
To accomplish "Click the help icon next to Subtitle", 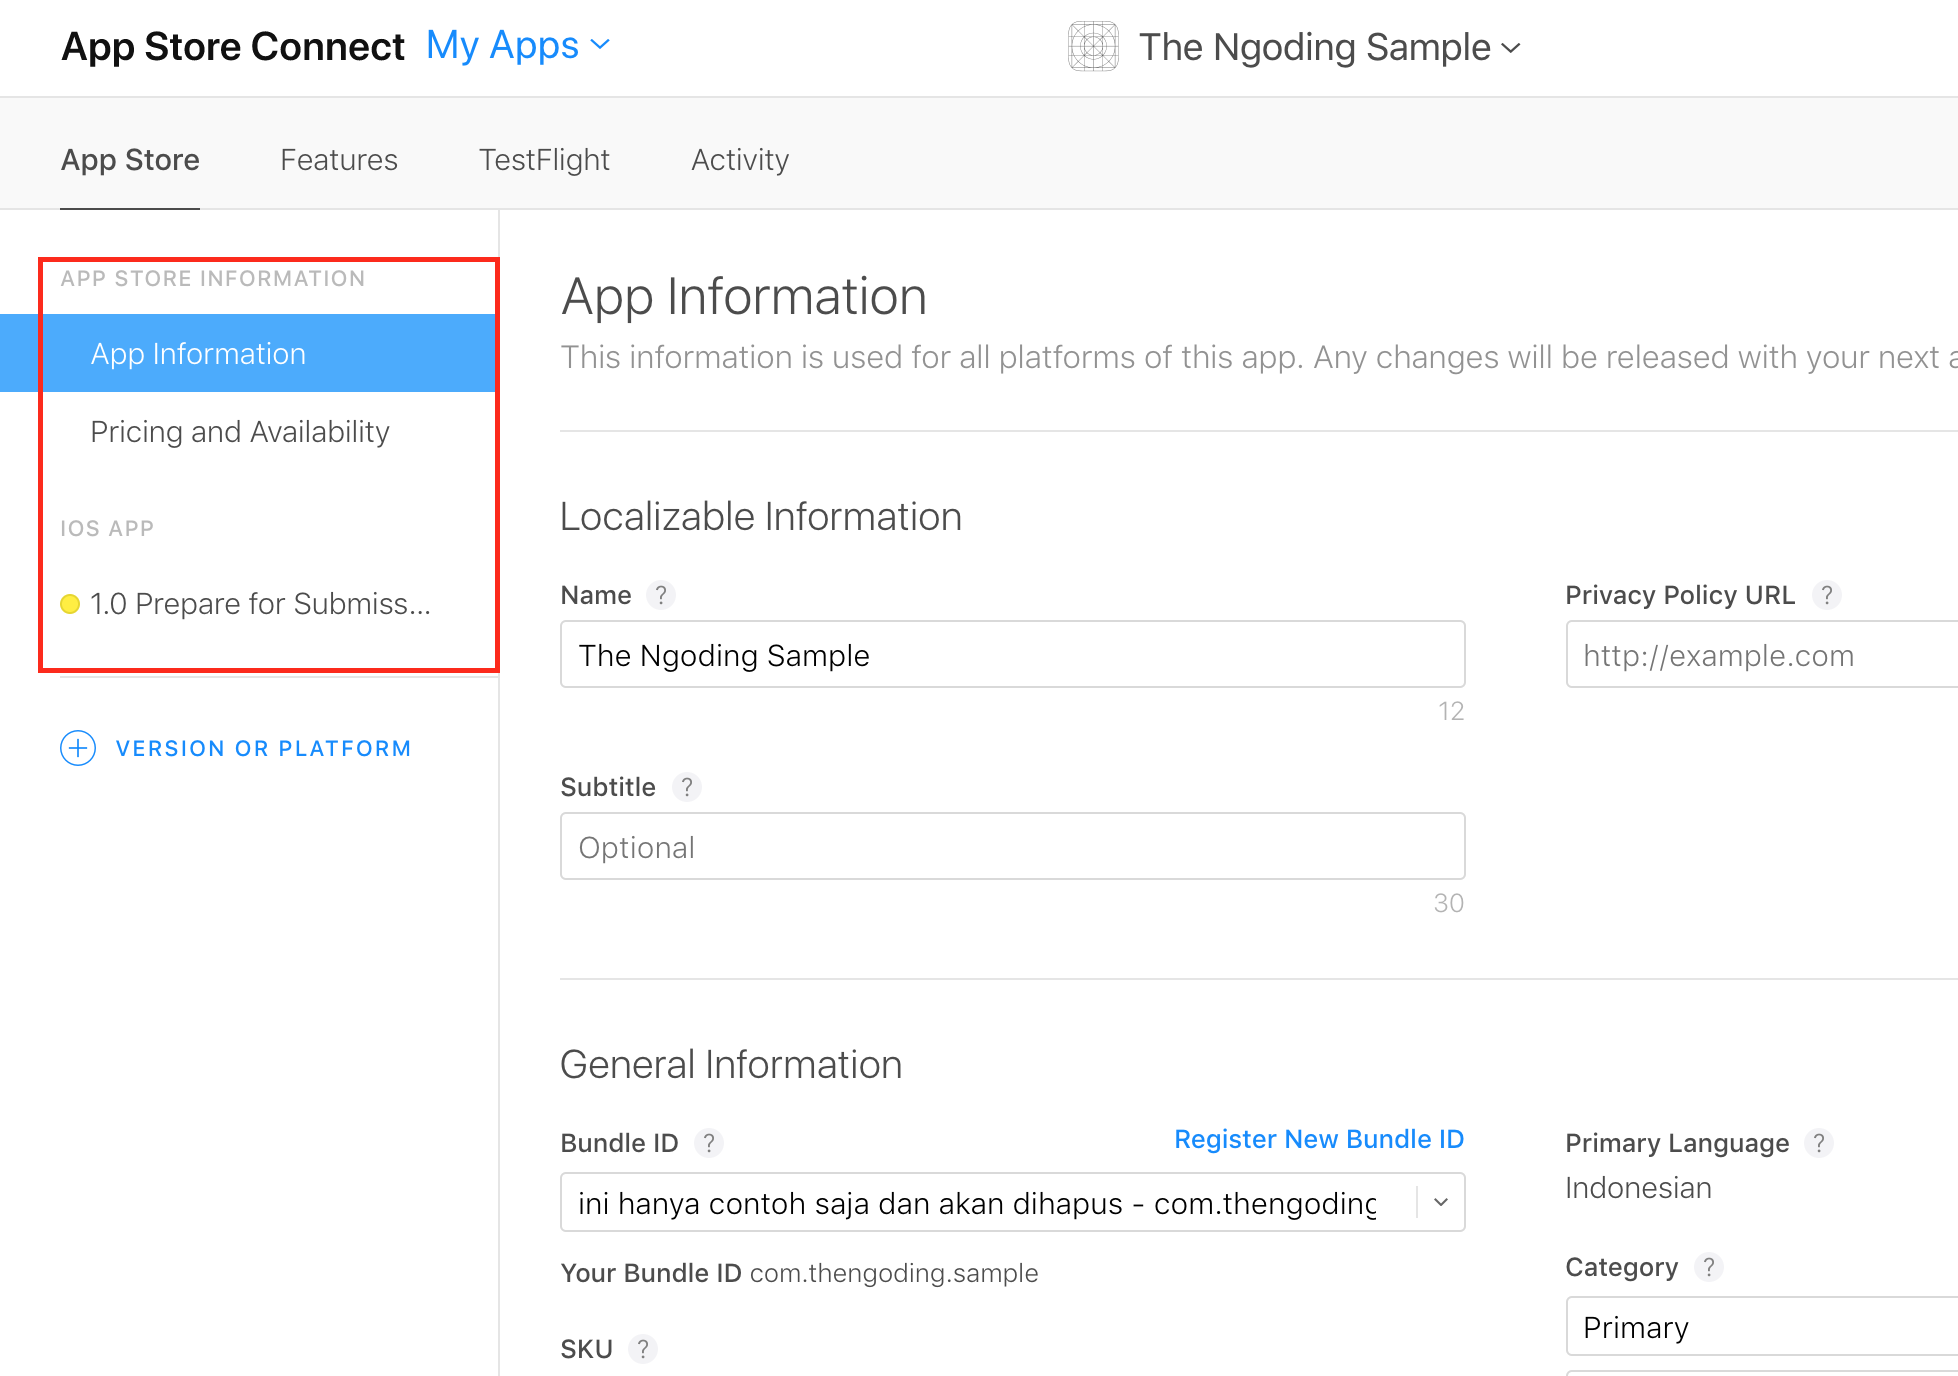I will (x=686, y=787).
